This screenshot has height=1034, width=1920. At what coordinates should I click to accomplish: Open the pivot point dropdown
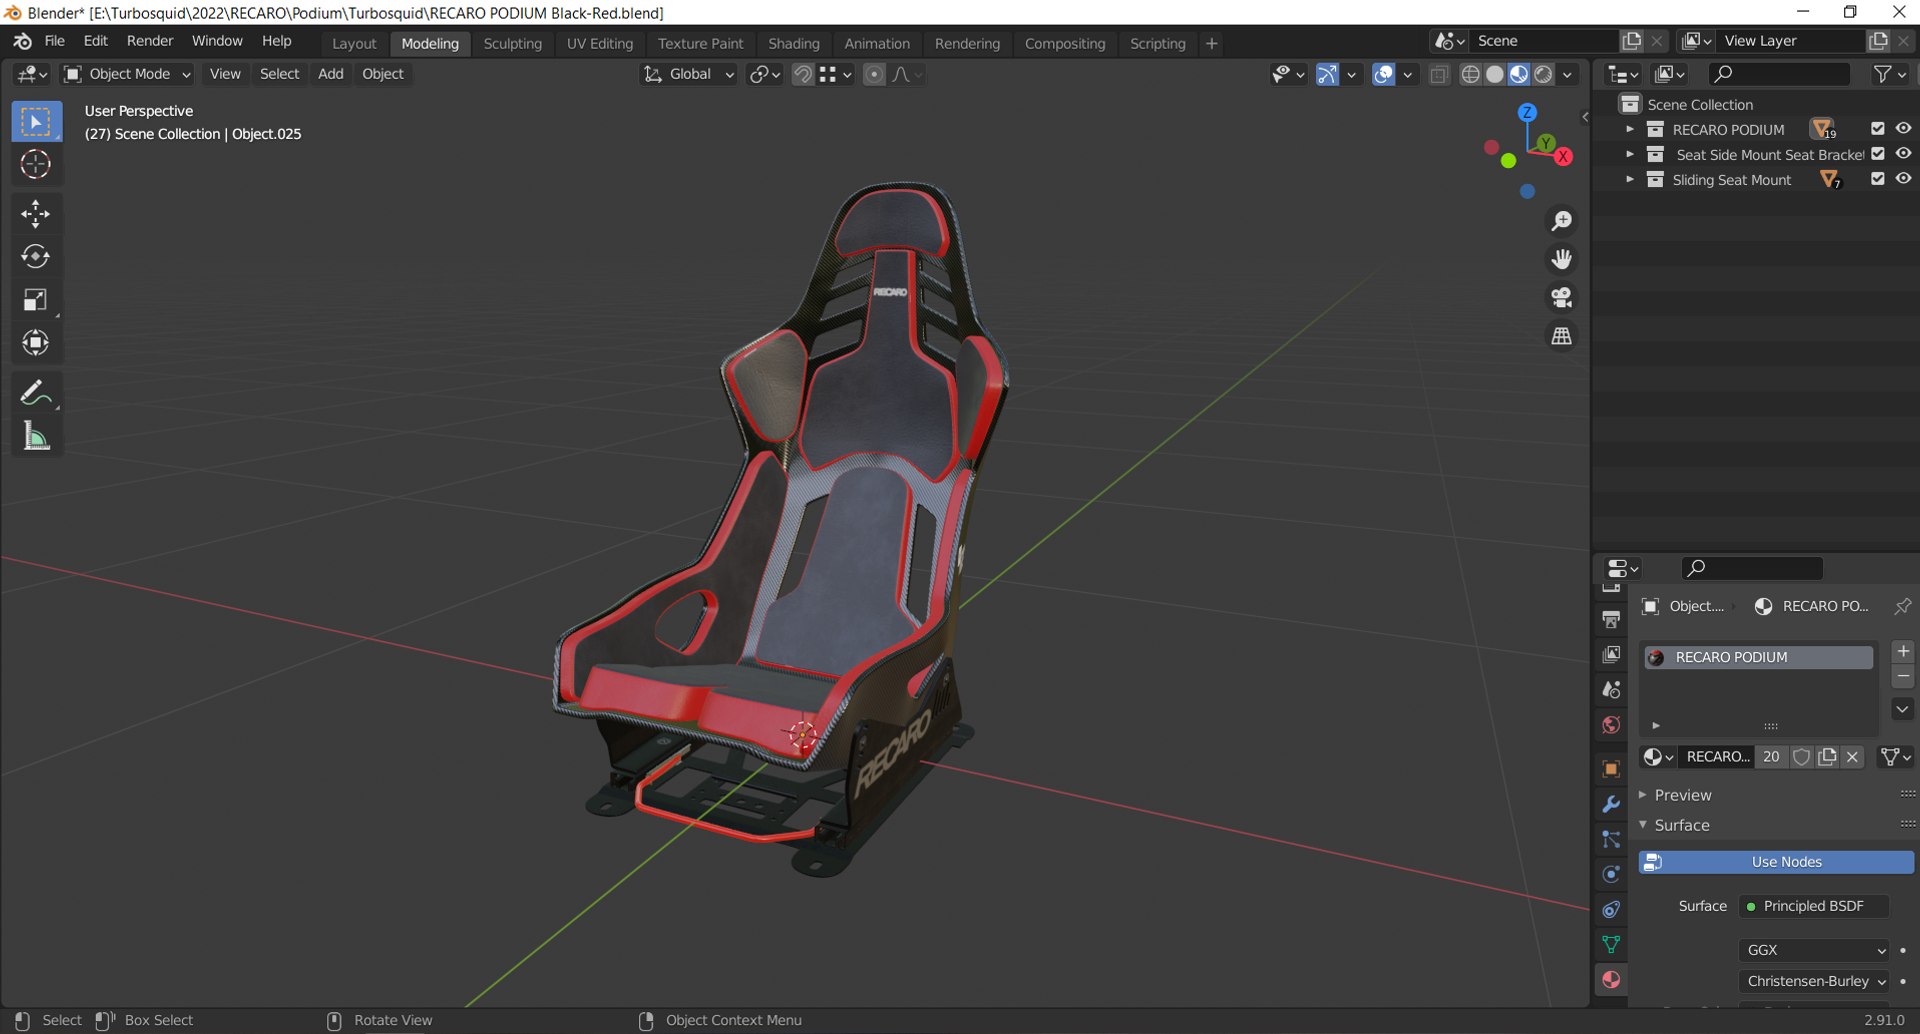[765, 74]
